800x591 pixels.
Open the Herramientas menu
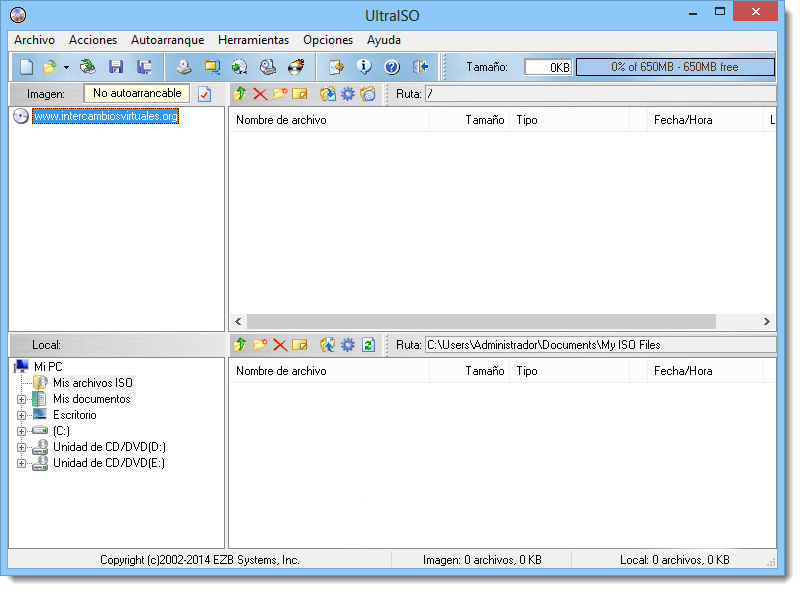click(253, 40)
